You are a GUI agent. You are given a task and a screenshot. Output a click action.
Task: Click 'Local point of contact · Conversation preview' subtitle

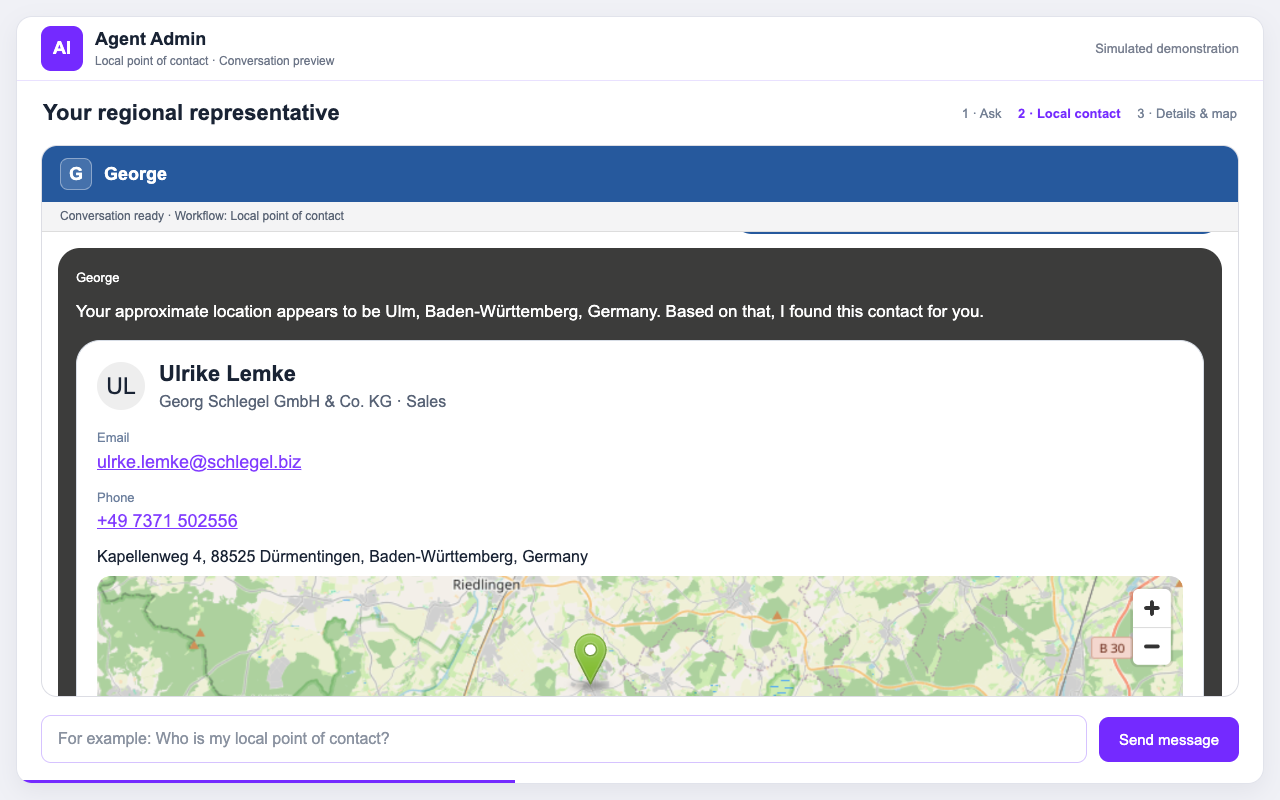[215, 61]
